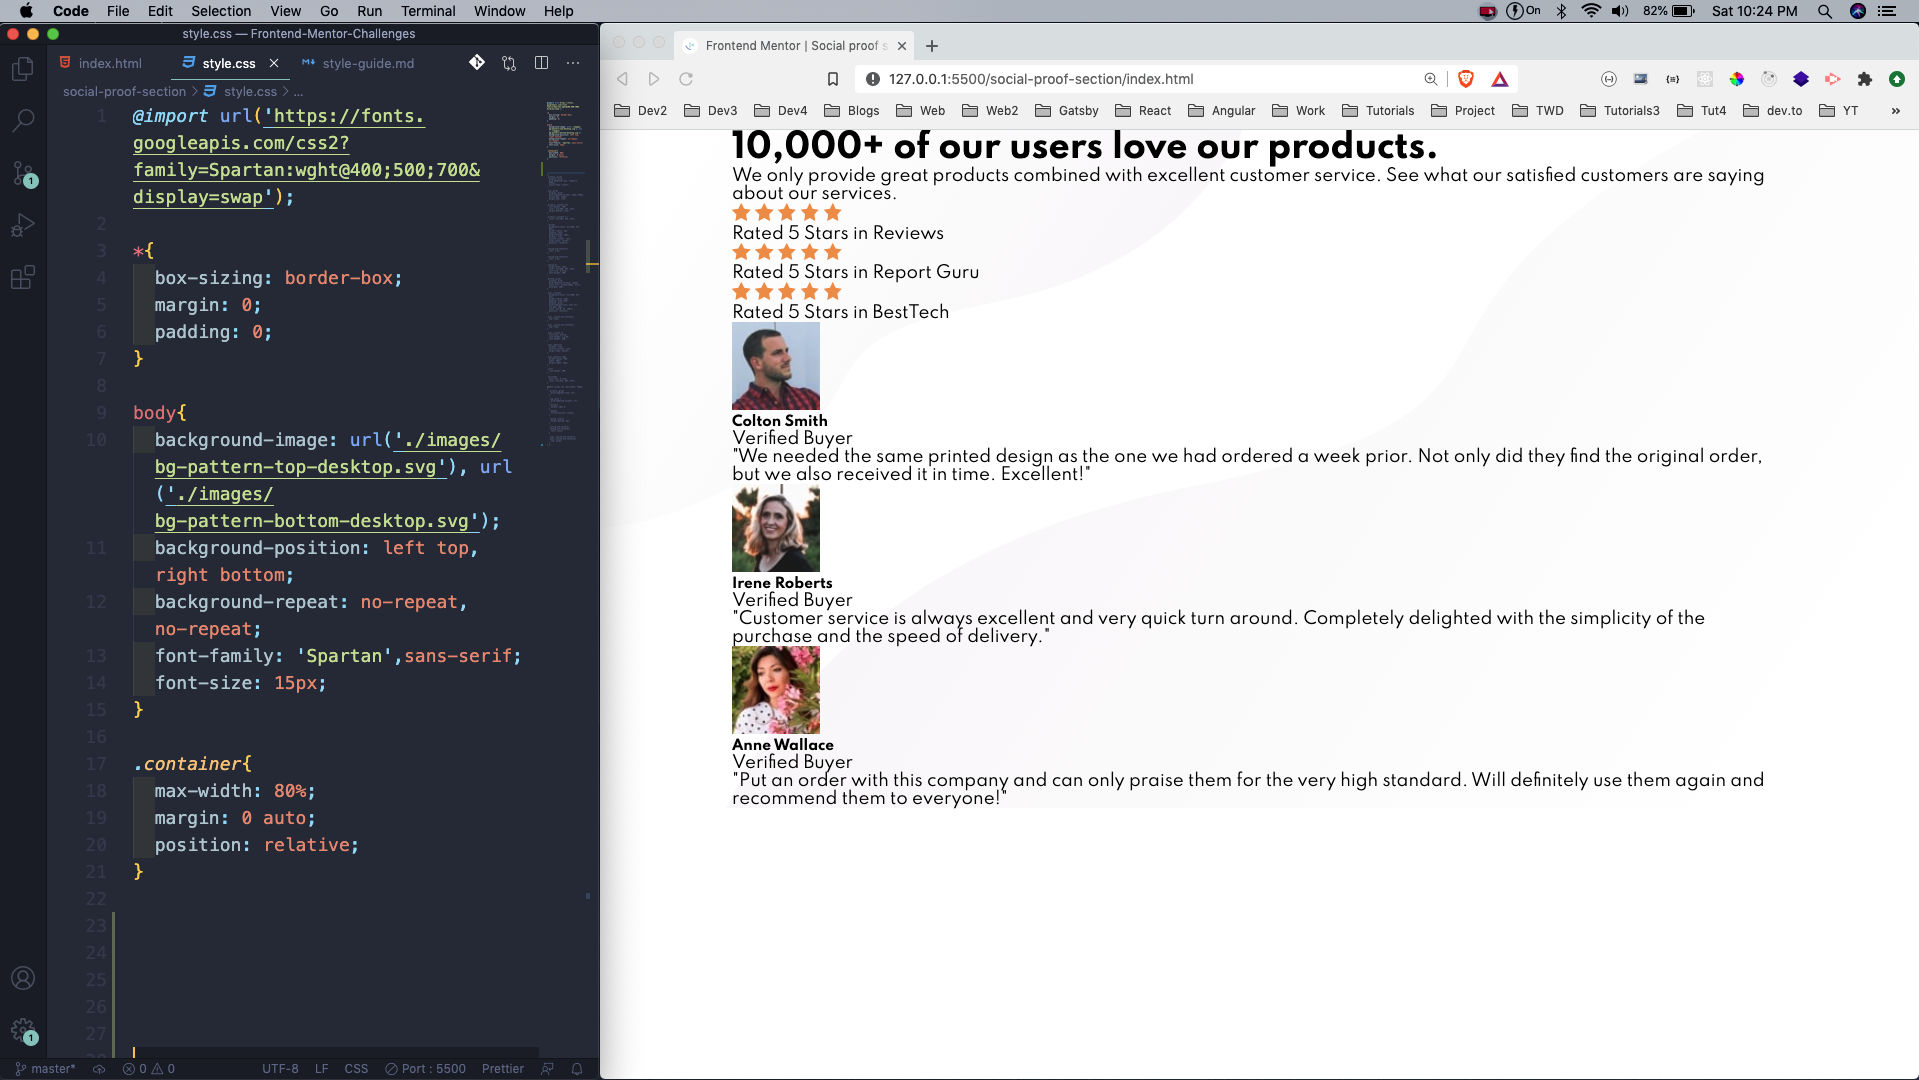Open the Brave Shields lion icon

click(1466, 79)
